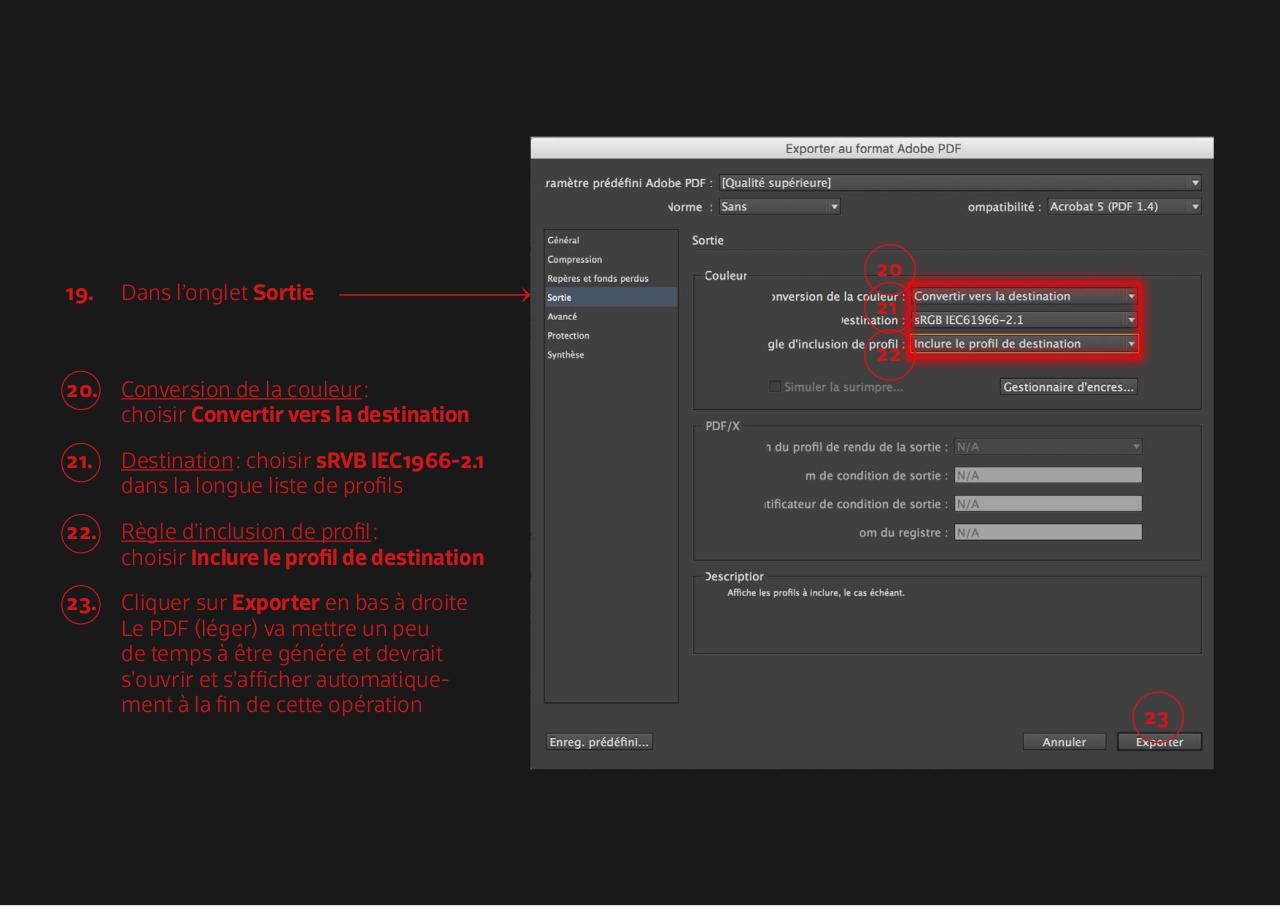
Task: Show the Synthèse section
Action: pos(566,354)
